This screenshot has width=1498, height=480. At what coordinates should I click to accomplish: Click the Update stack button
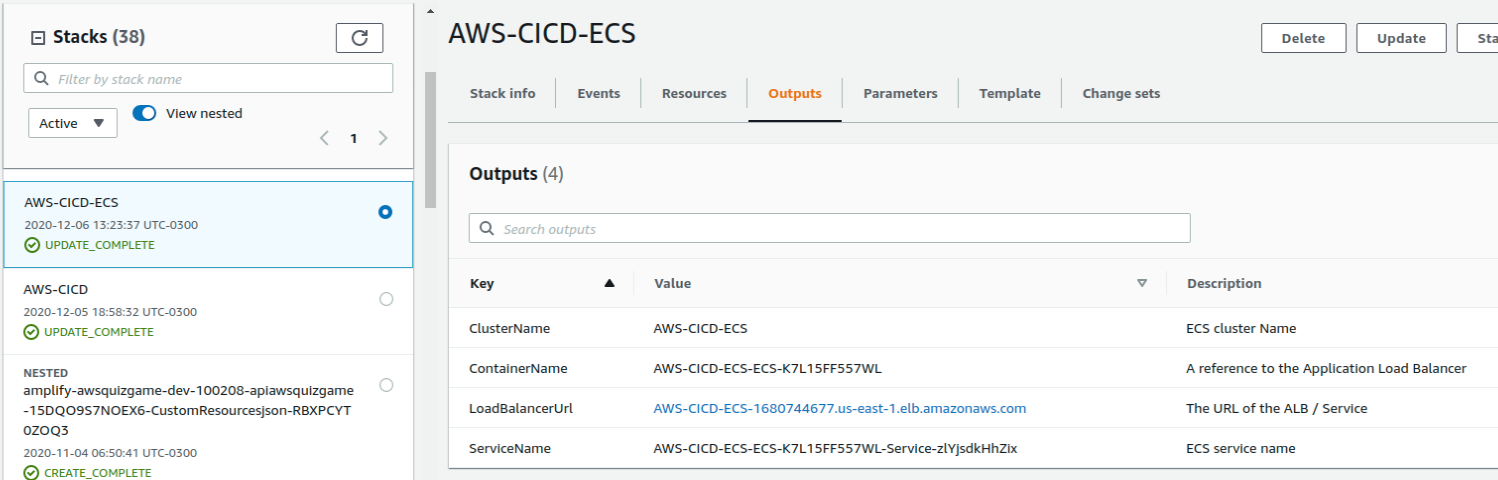pos(1401,38)
